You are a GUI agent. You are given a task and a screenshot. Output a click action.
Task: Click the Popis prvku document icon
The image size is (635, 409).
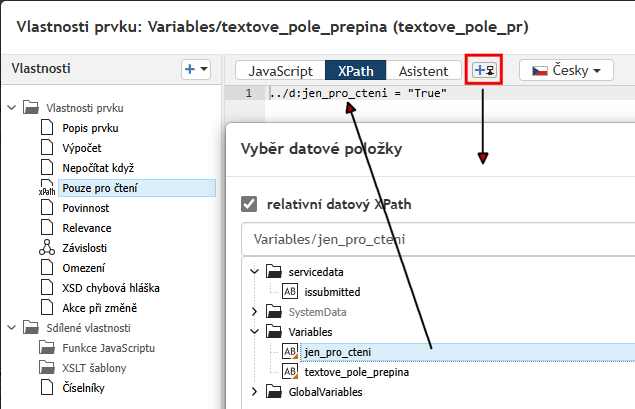pos(47,127)
